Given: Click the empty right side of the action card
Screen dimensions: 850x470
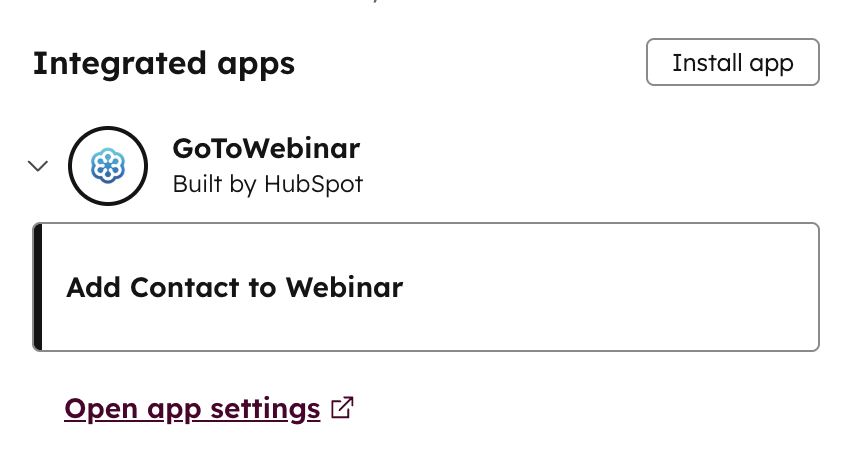Looking at the screenshot, I should pos(650,288).
